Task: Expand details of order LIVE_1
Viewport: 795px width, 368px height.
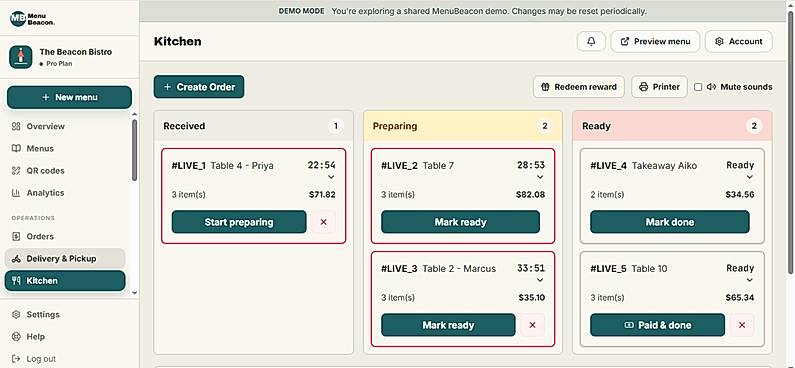Action: tap(331, 177)
